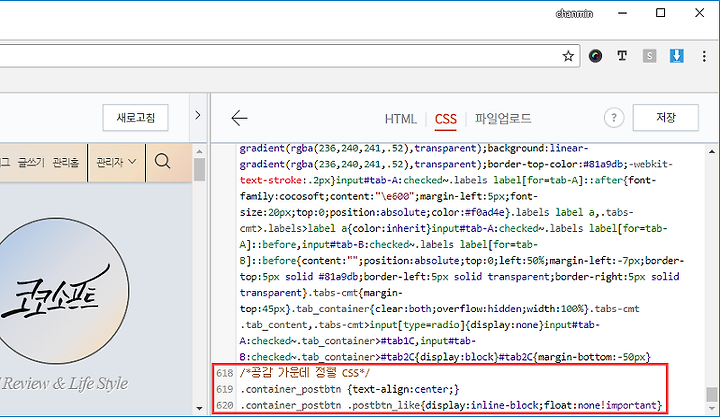Image resolution: width=720 pixels, height=417 pixels.
Task: Click the search magnifier icon in blog preview
Action: pyautogui.click(x=163, y=161)
